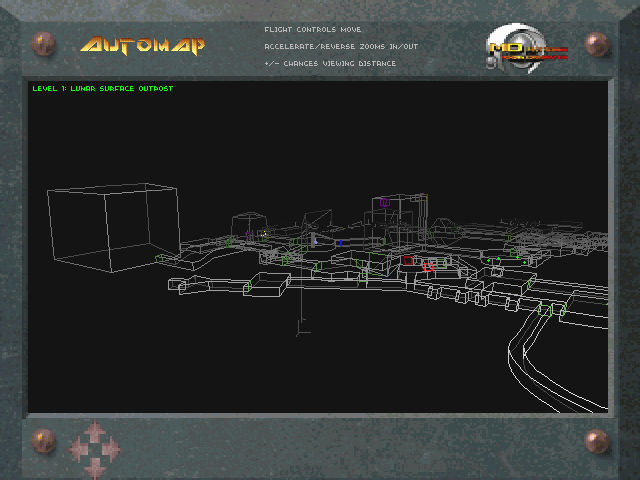Image resolution: width=640 pixels, height=480 pixels.
Task: Click the left arrow of the directional pad
Action: [79, 449]
